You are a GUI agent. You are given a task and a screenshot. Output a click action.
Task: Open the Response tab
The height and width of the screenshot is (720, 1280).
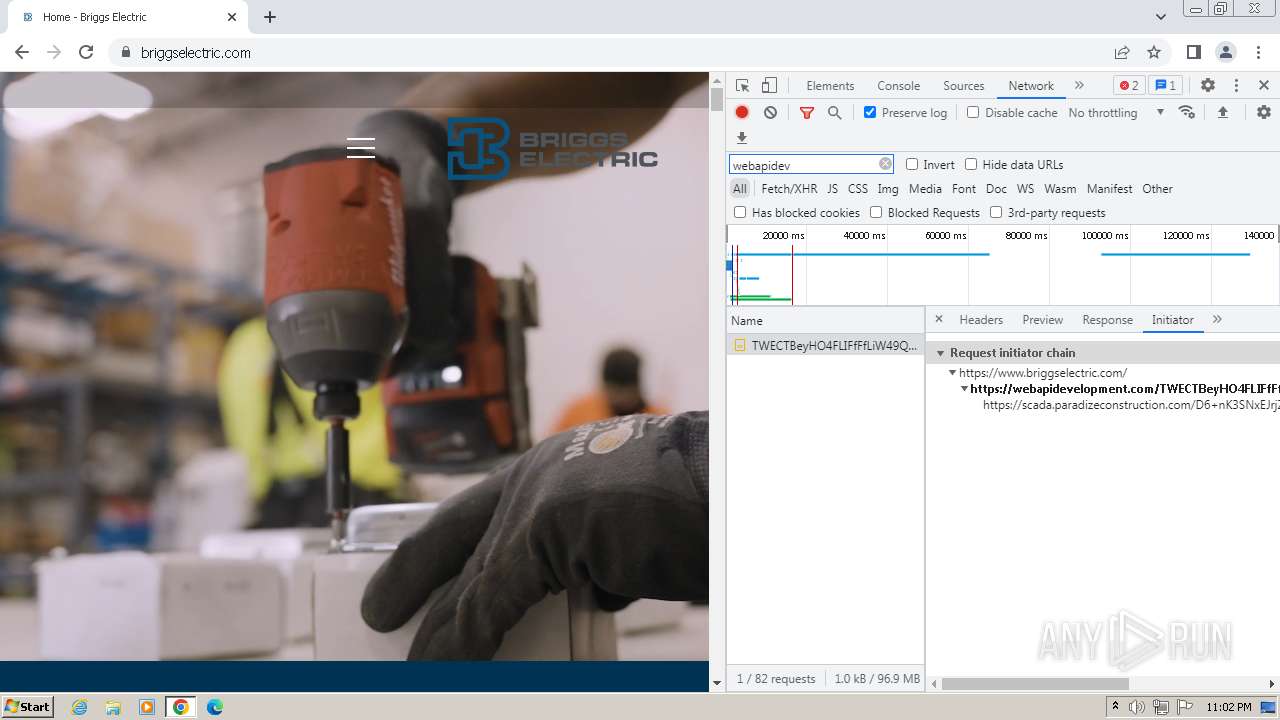tap(1107, 320)
